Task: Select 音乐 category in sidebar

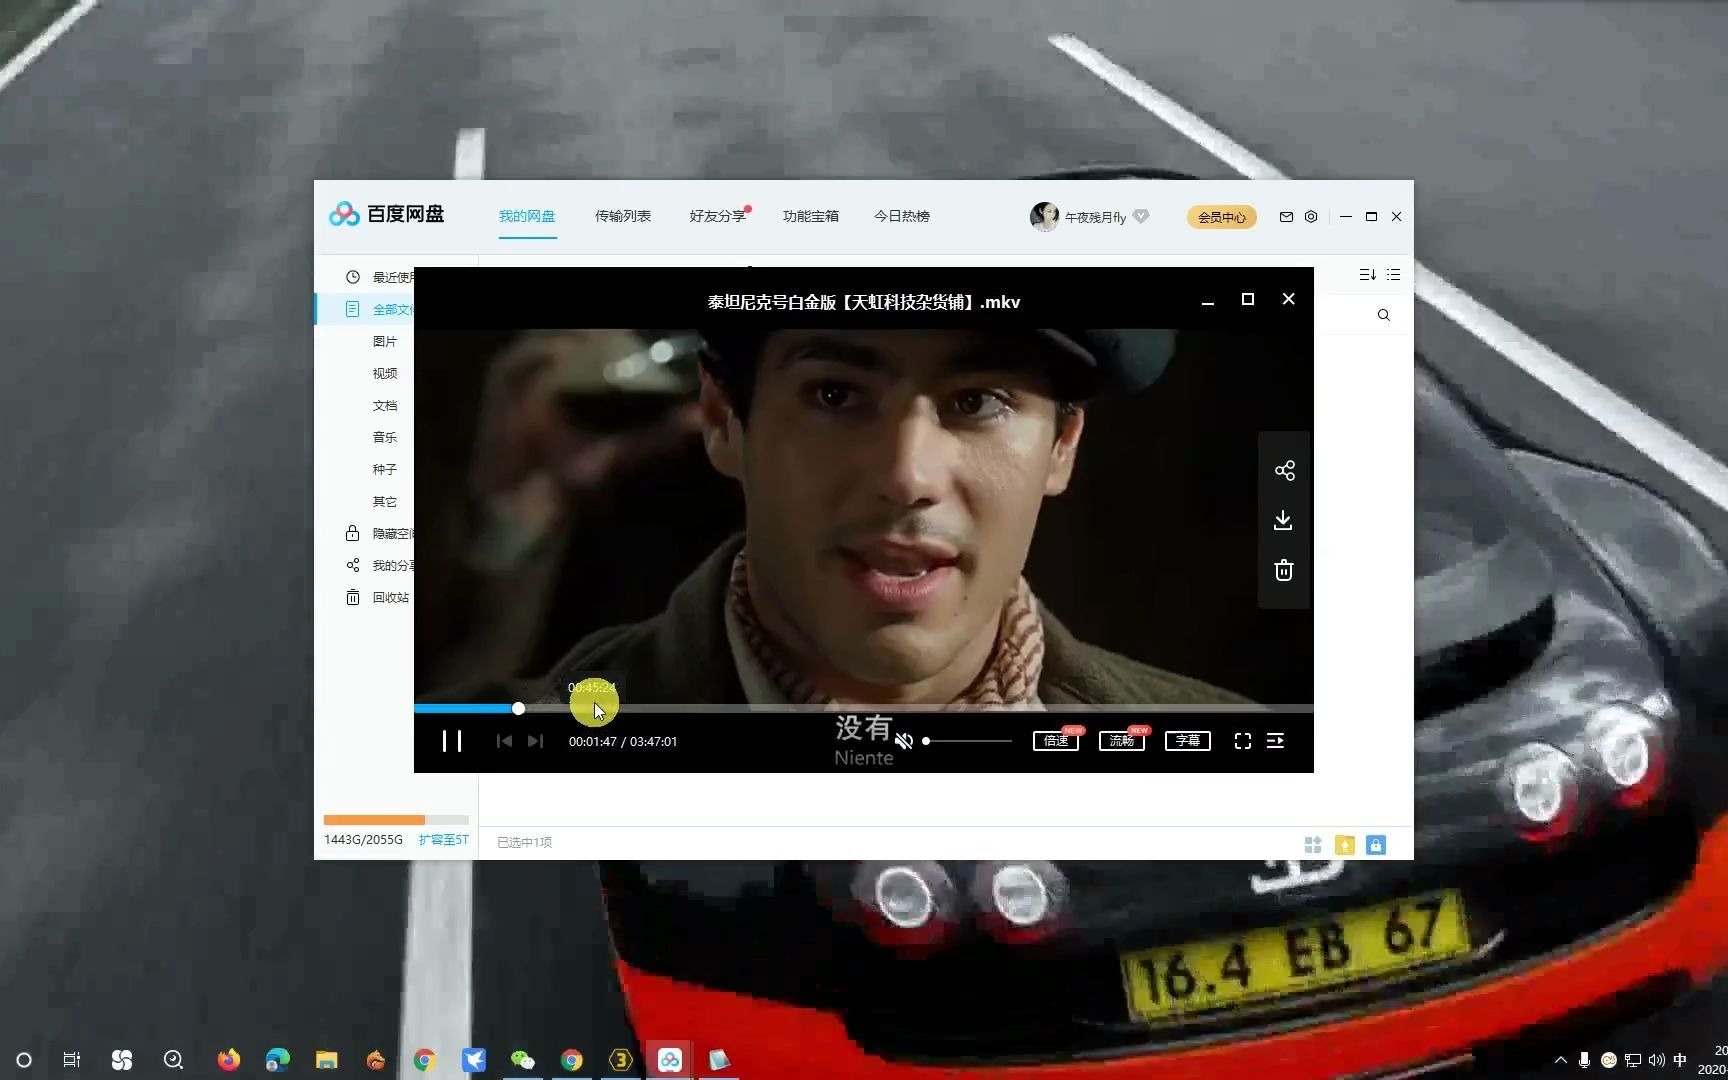Action: tap(385, 438)
